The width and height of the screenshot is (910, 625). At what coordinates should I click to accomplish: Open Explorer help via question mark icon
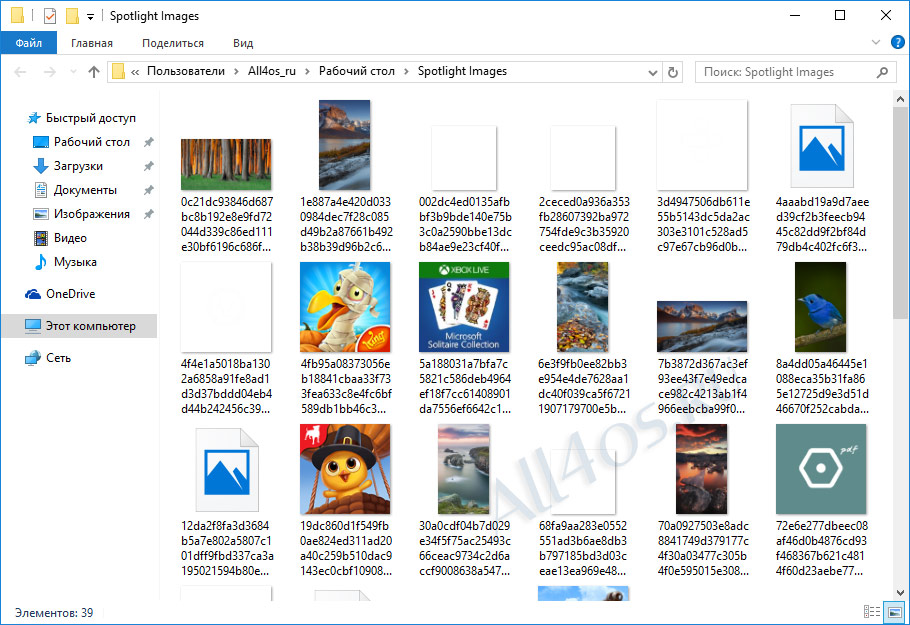897,42
